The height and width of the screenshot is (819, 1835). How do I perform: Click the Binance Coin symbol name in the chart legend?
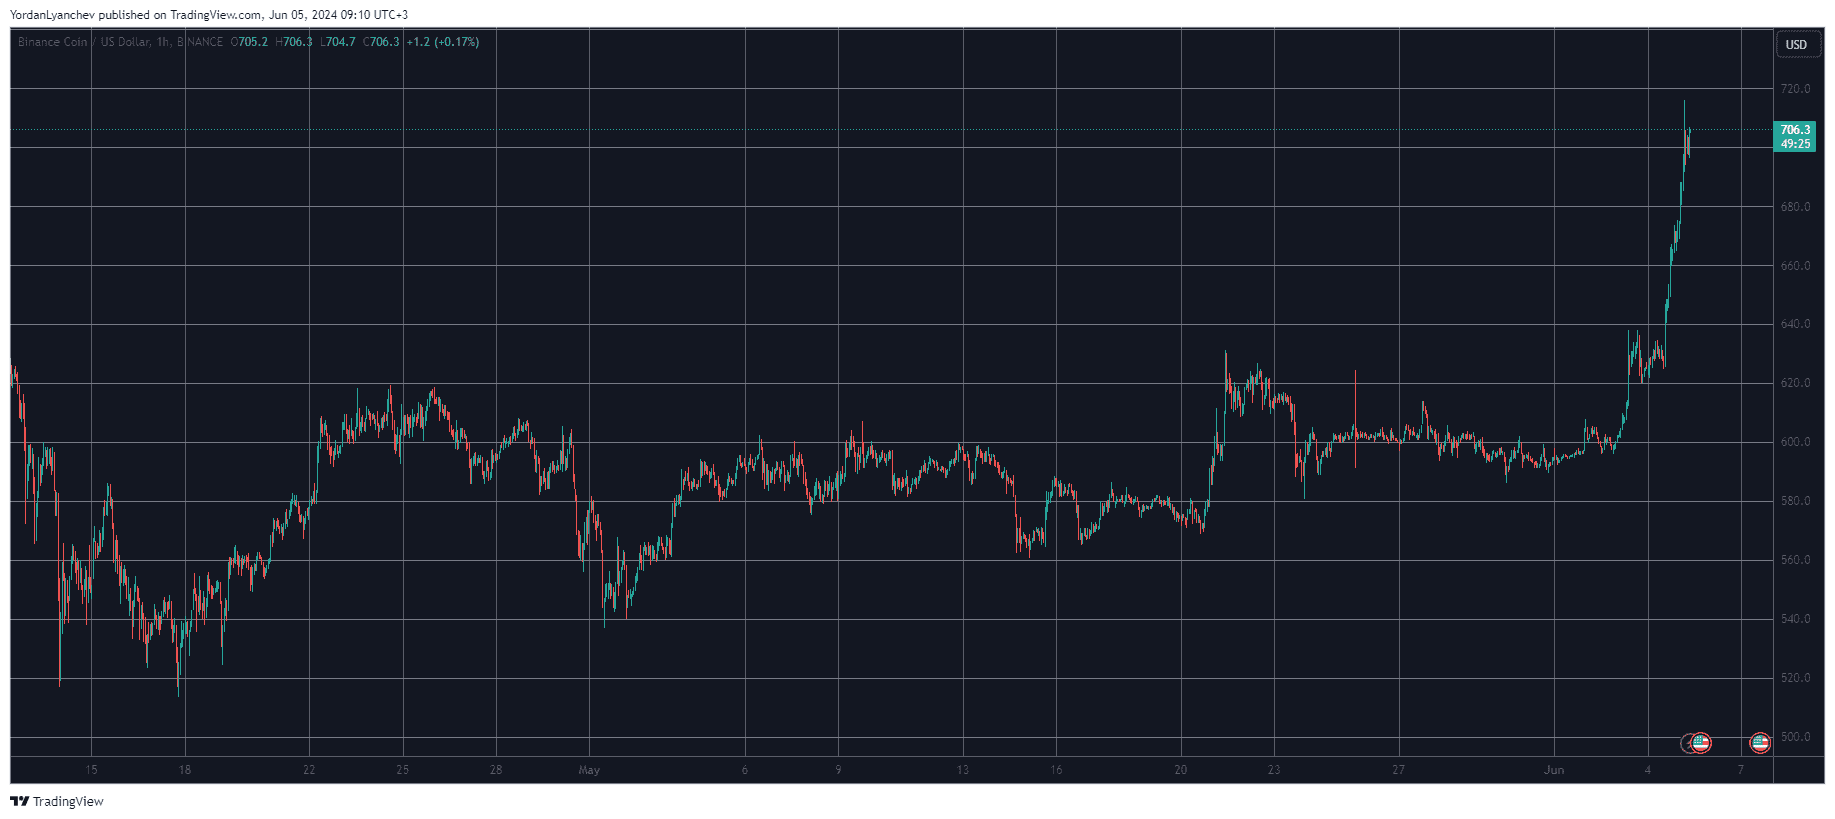coord(53,42)
